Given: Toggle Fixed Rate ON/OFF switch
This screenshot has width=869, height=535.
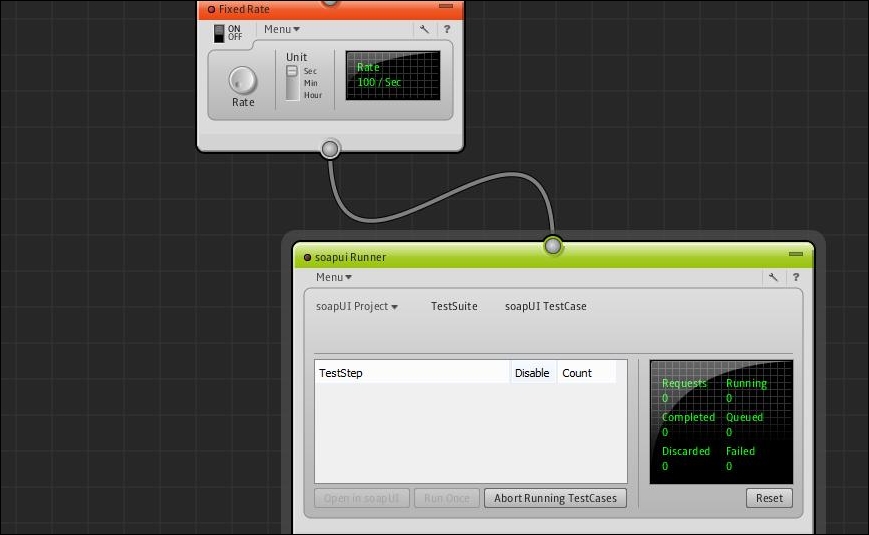Looking at the screenshot, I should point(219,33).
